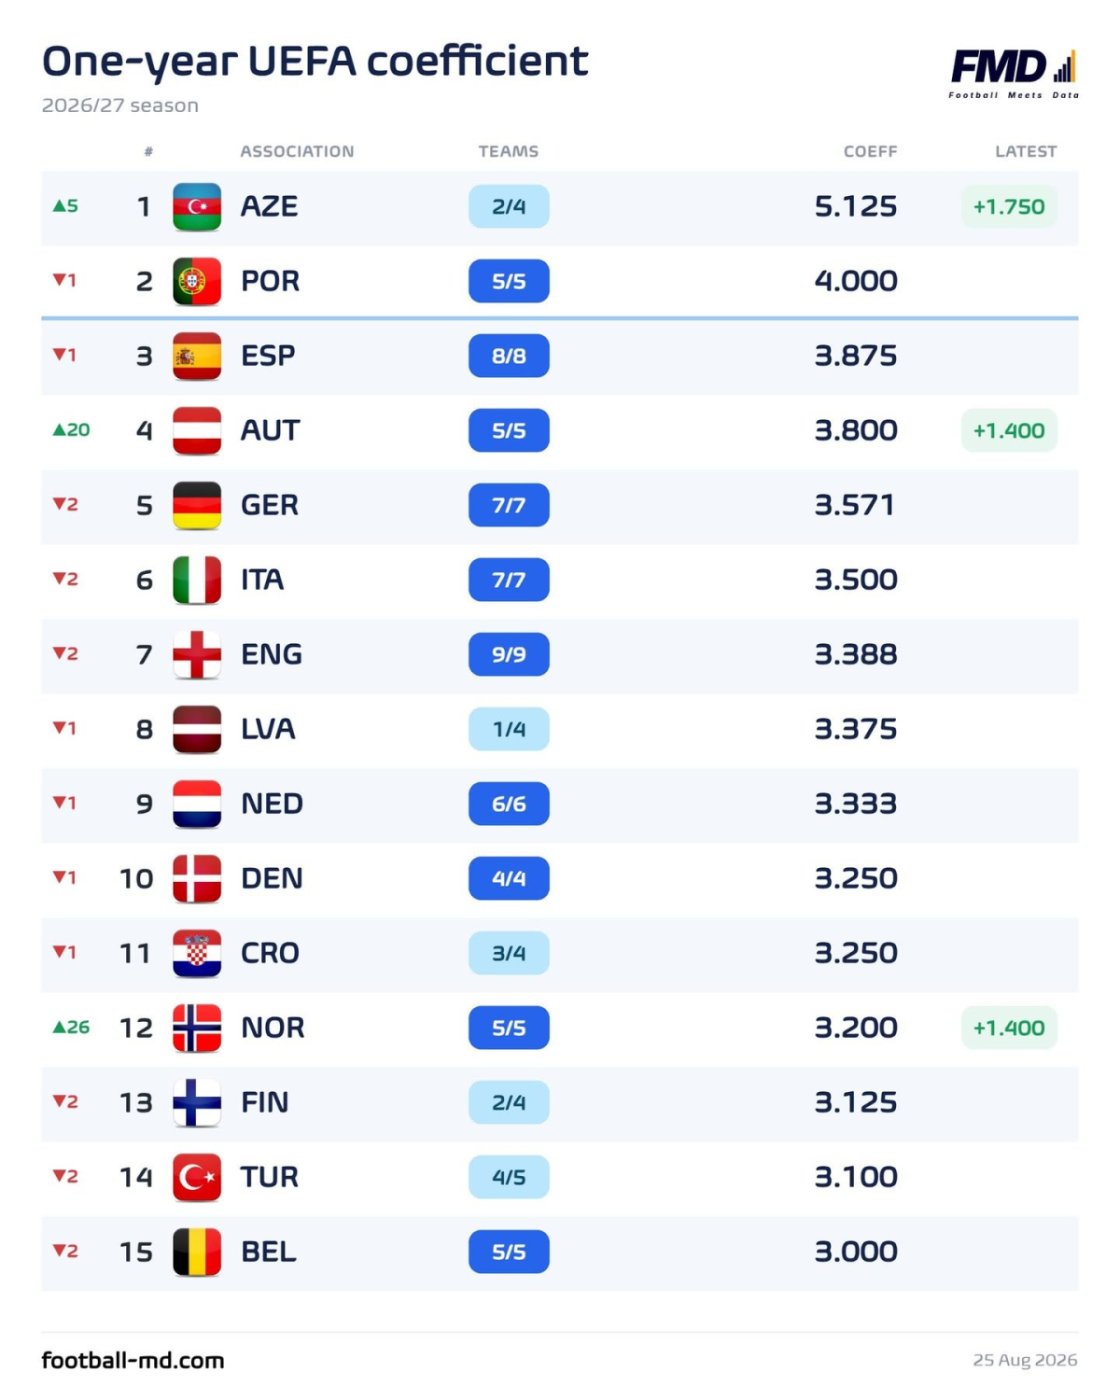Click Belgium's 3.000 coefficient value
1120x1400 pixels.
click(x=856, y=1252)
